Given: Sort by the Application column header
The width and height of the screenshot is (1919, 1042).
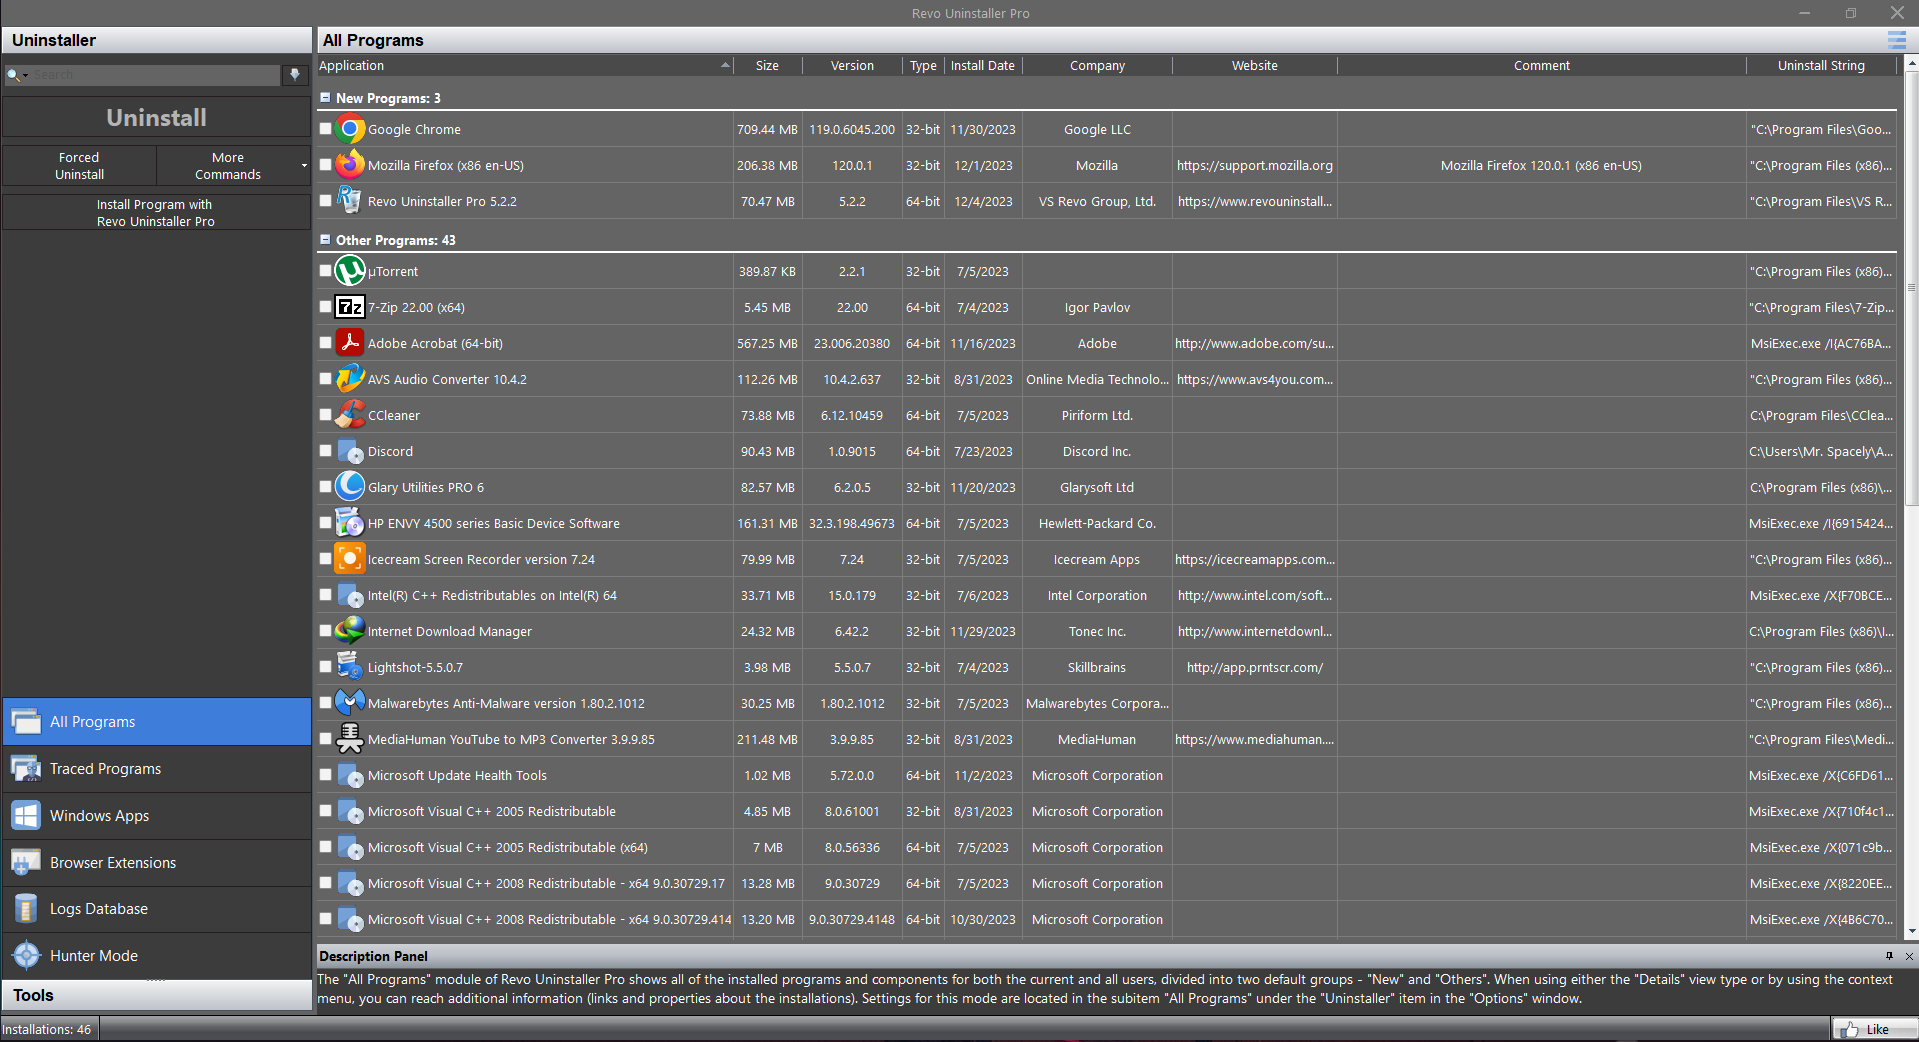Looking at the screenshot, I should 525,66.
